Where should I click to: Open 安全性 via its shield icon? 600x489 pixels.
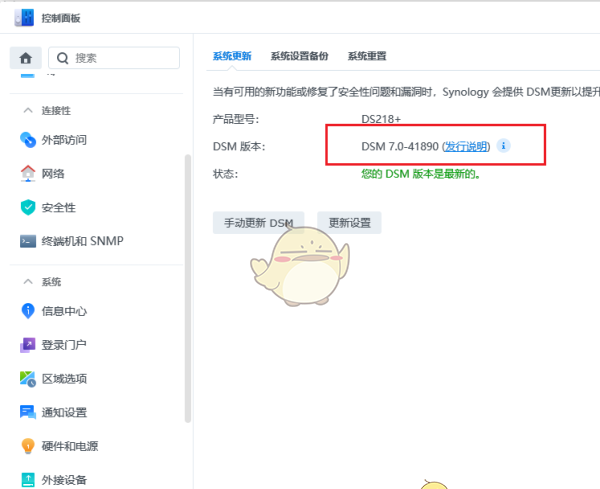pyautogui.click(x=28, y=207)
